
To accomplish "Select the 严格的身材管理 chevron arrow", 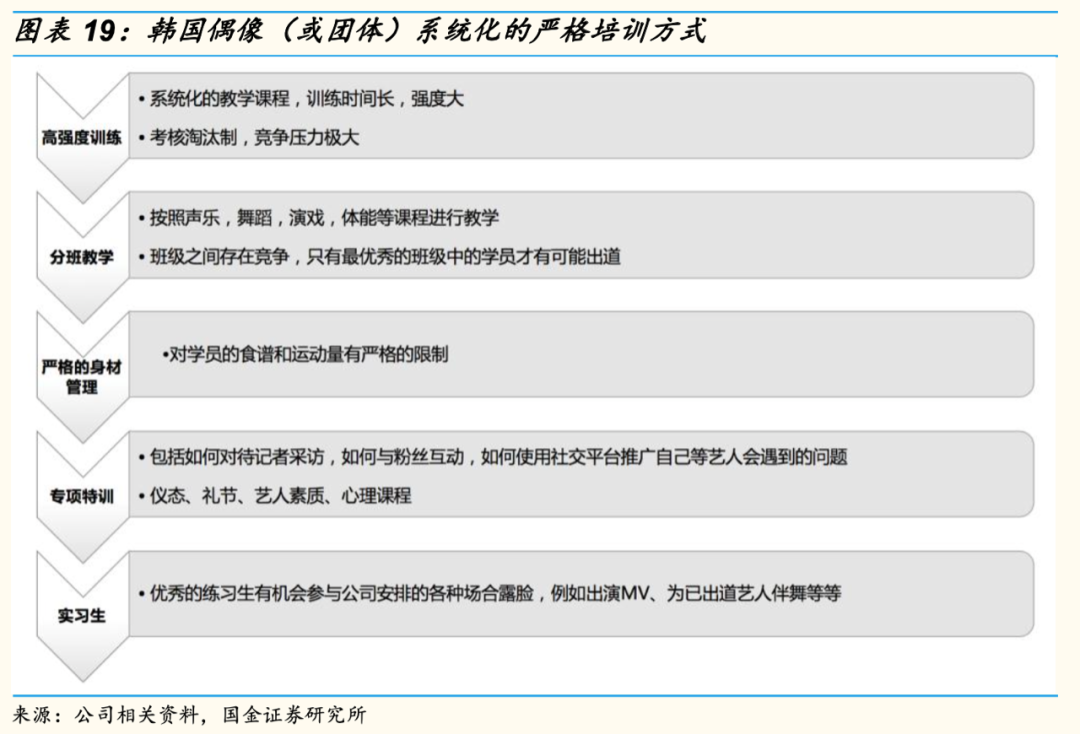I will (x=82, y=377).
